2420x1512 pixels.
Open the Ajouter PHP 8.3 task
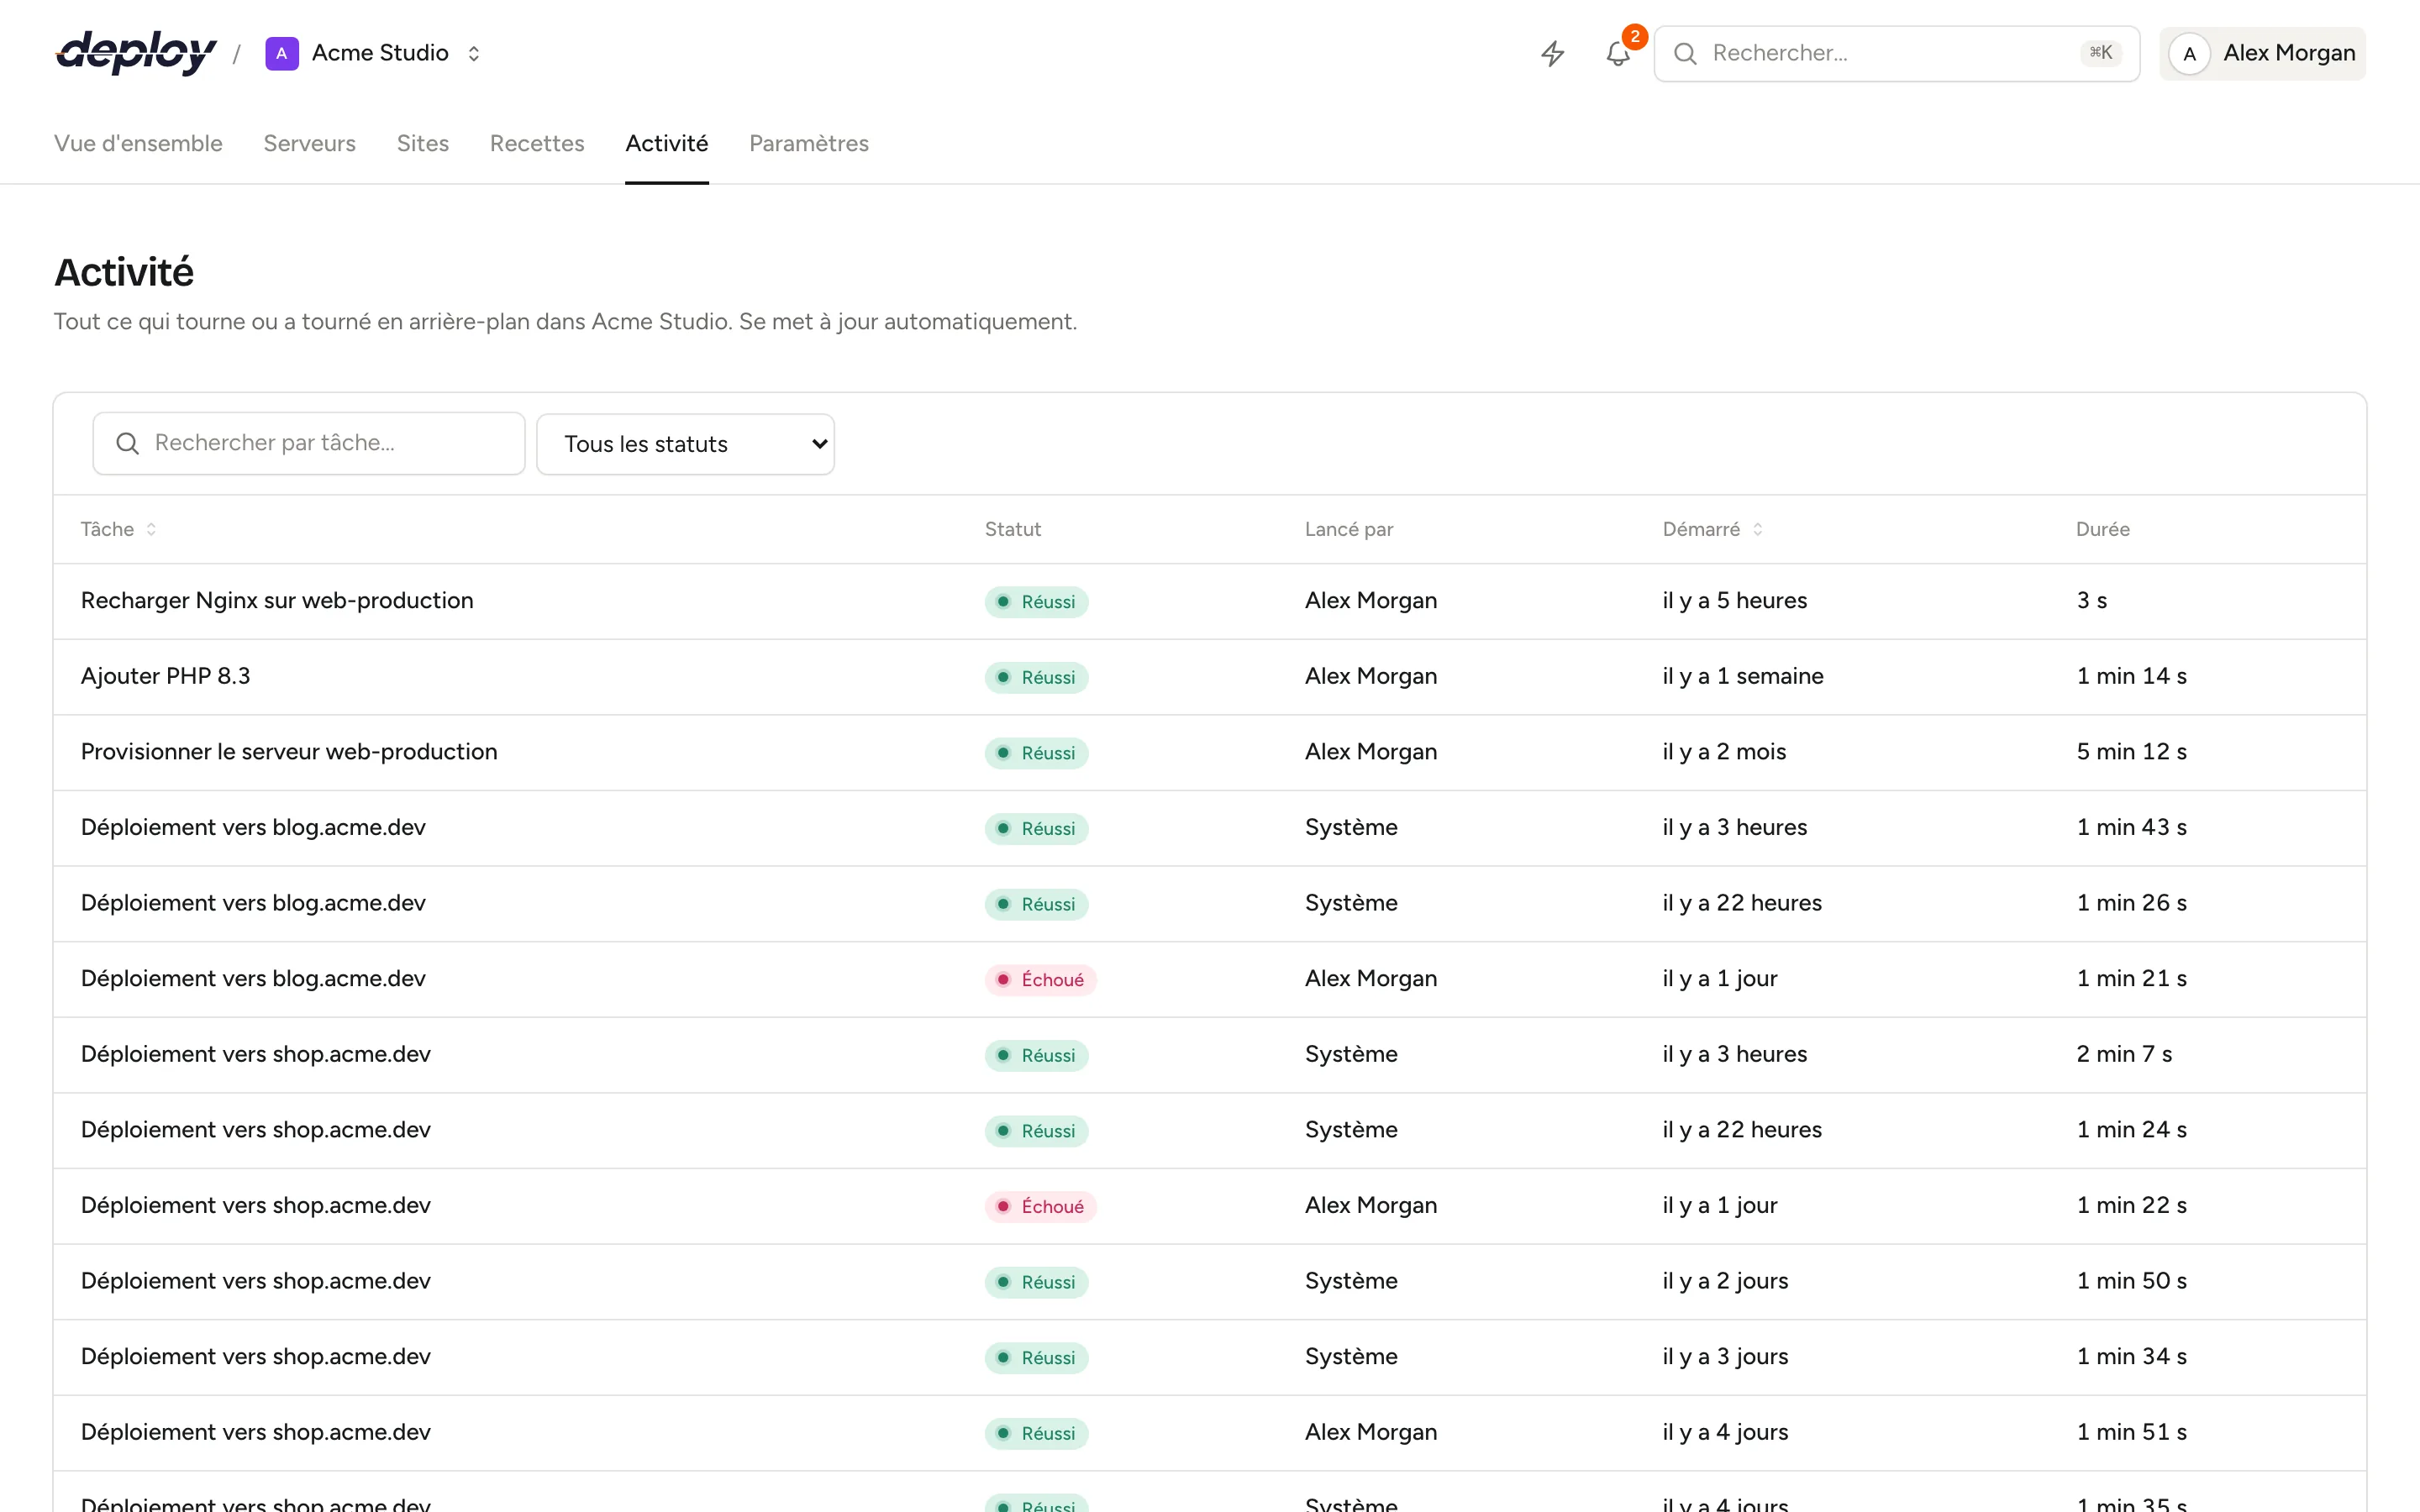(x=165, y=676)
